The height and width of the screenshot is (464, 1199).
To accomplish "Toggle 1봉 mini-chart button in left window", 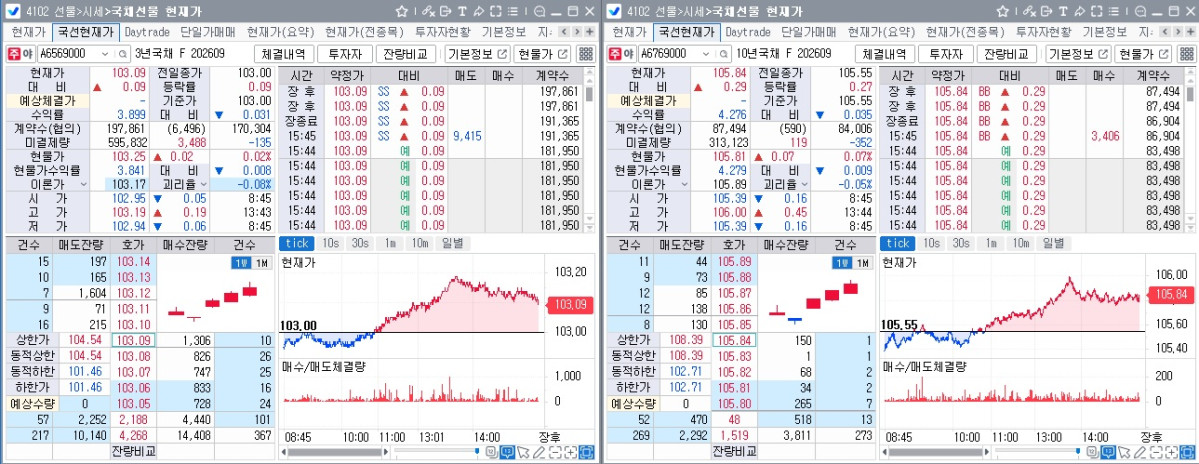I will coord(241,263).
